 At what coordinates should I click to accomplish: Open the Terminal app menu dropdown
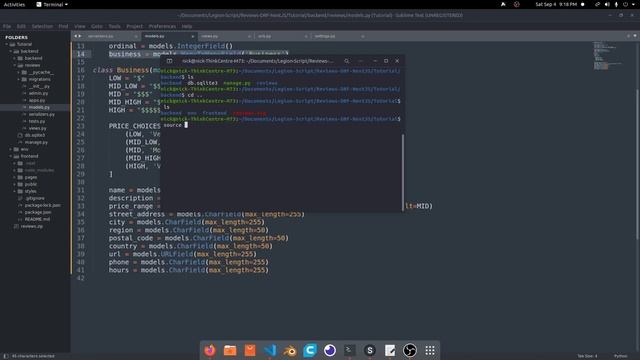[52, 4]
